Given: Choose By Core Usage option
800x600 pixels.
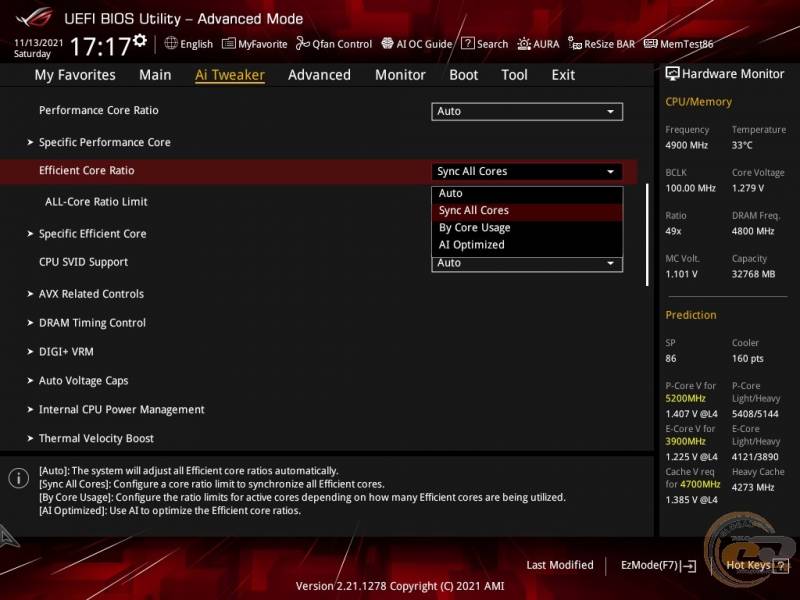Looking at the screenshot, I should click(527, 228).
